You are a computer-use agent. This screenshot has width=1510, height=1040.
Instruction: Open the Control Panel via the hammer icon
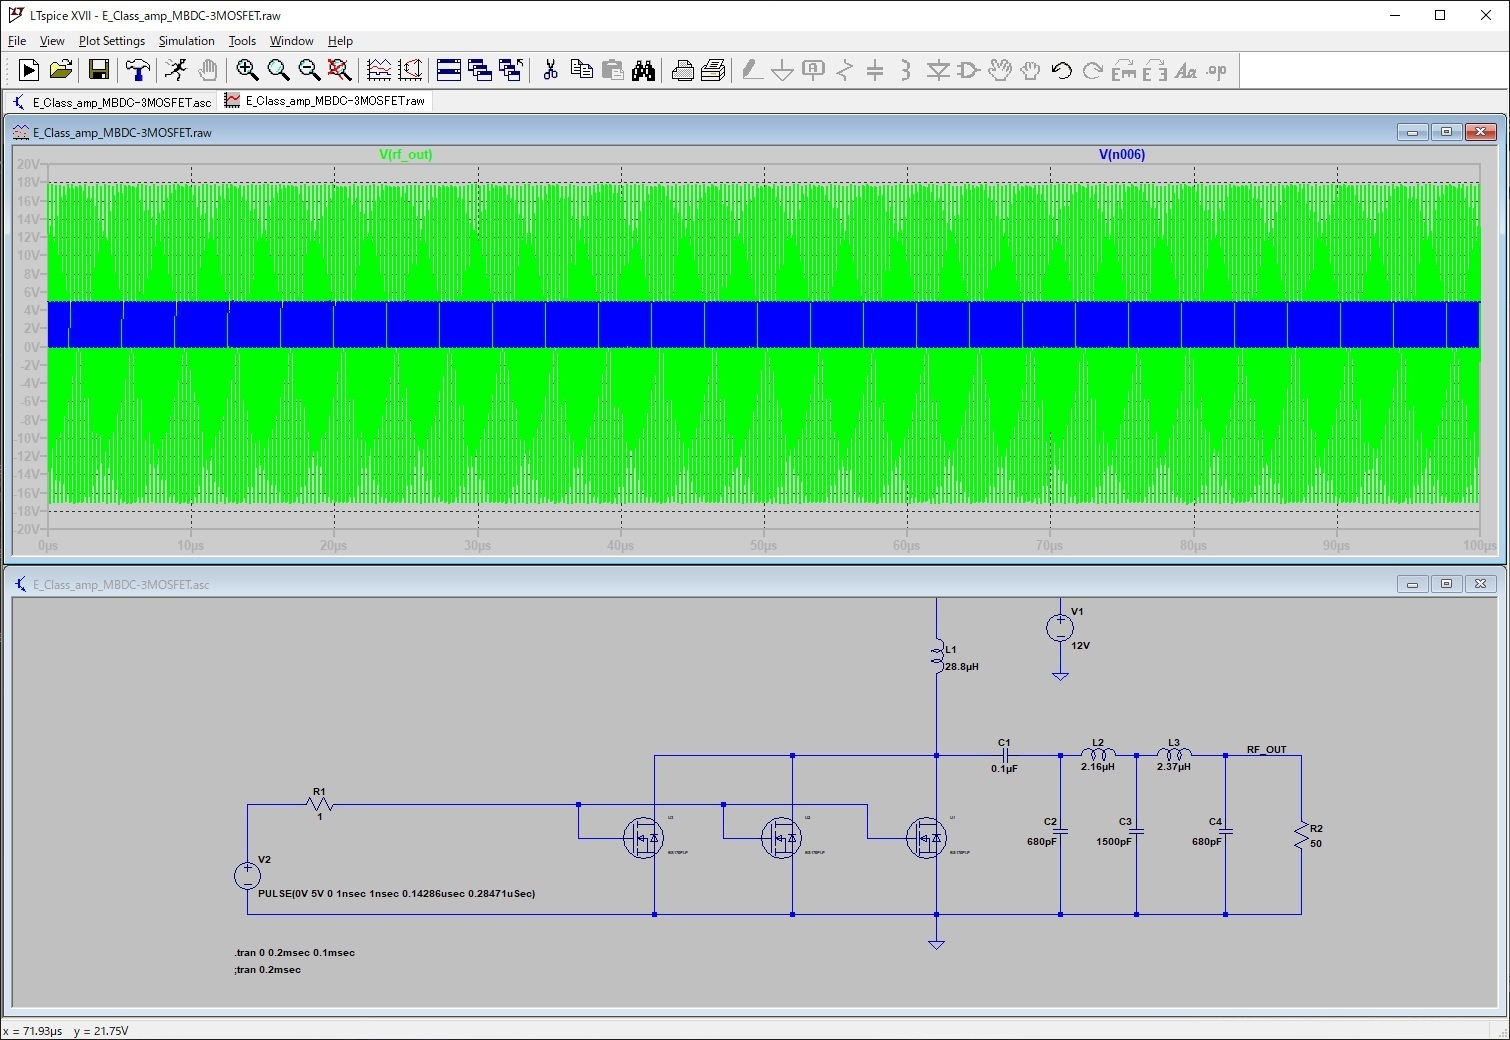pyautogui.click(x=137, y=70)
